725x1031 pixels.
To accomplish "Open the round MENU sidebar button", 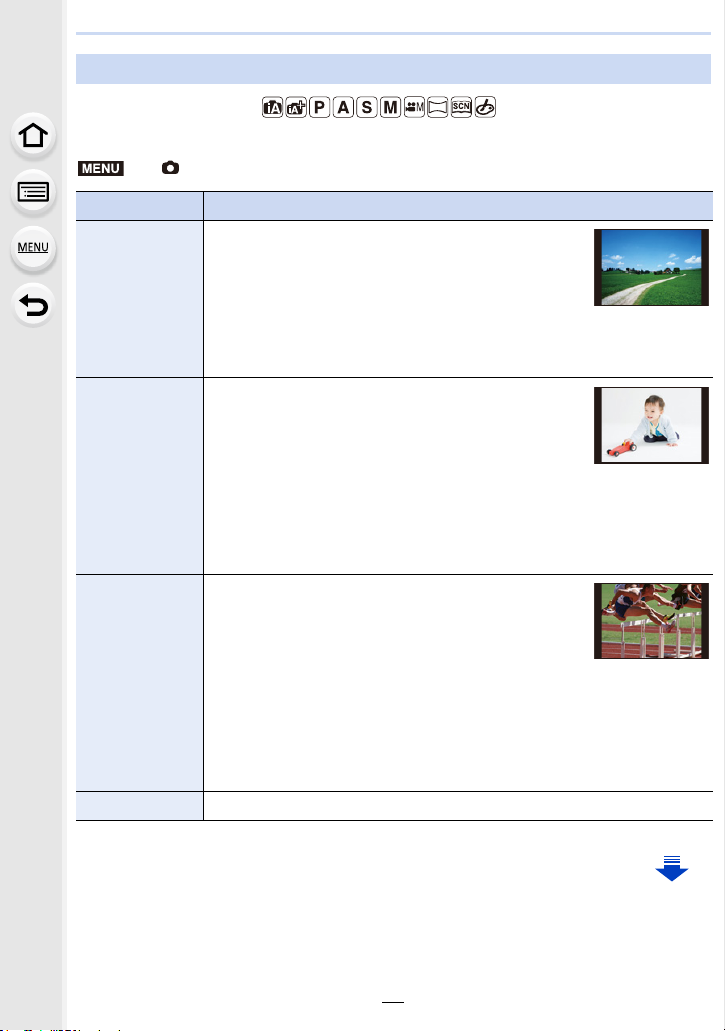I will (33, 249).
